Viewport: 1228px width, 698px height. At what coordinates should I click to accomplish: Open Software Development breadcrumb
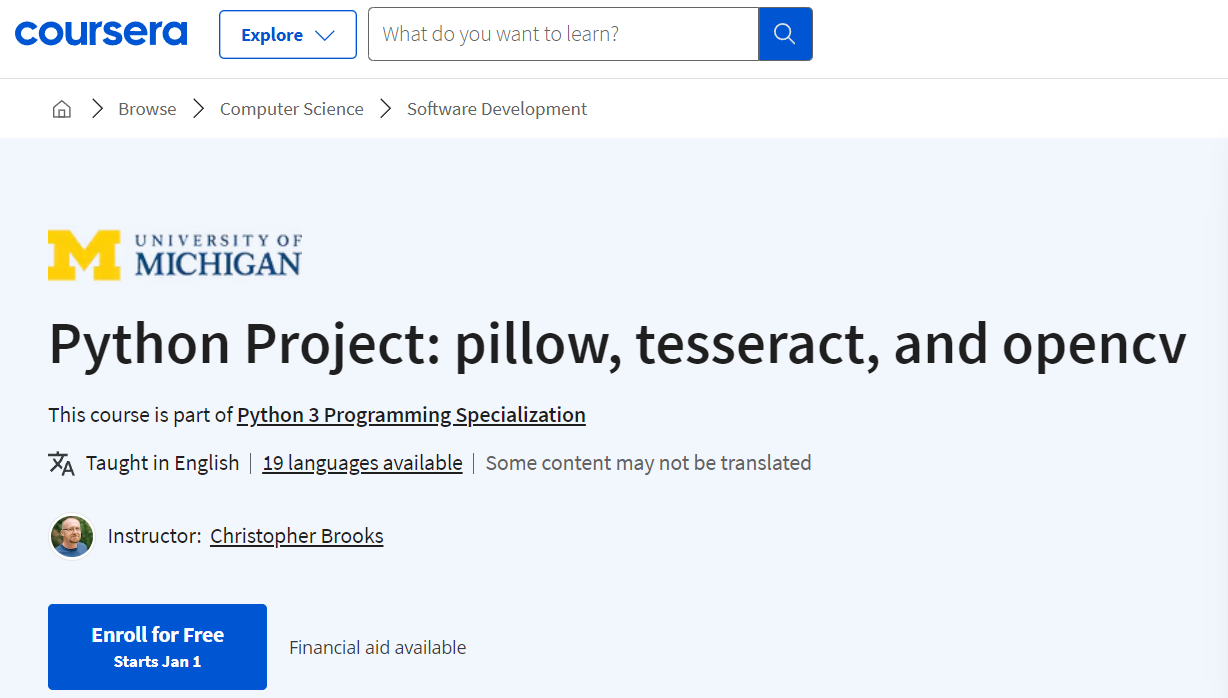[497, 109]
